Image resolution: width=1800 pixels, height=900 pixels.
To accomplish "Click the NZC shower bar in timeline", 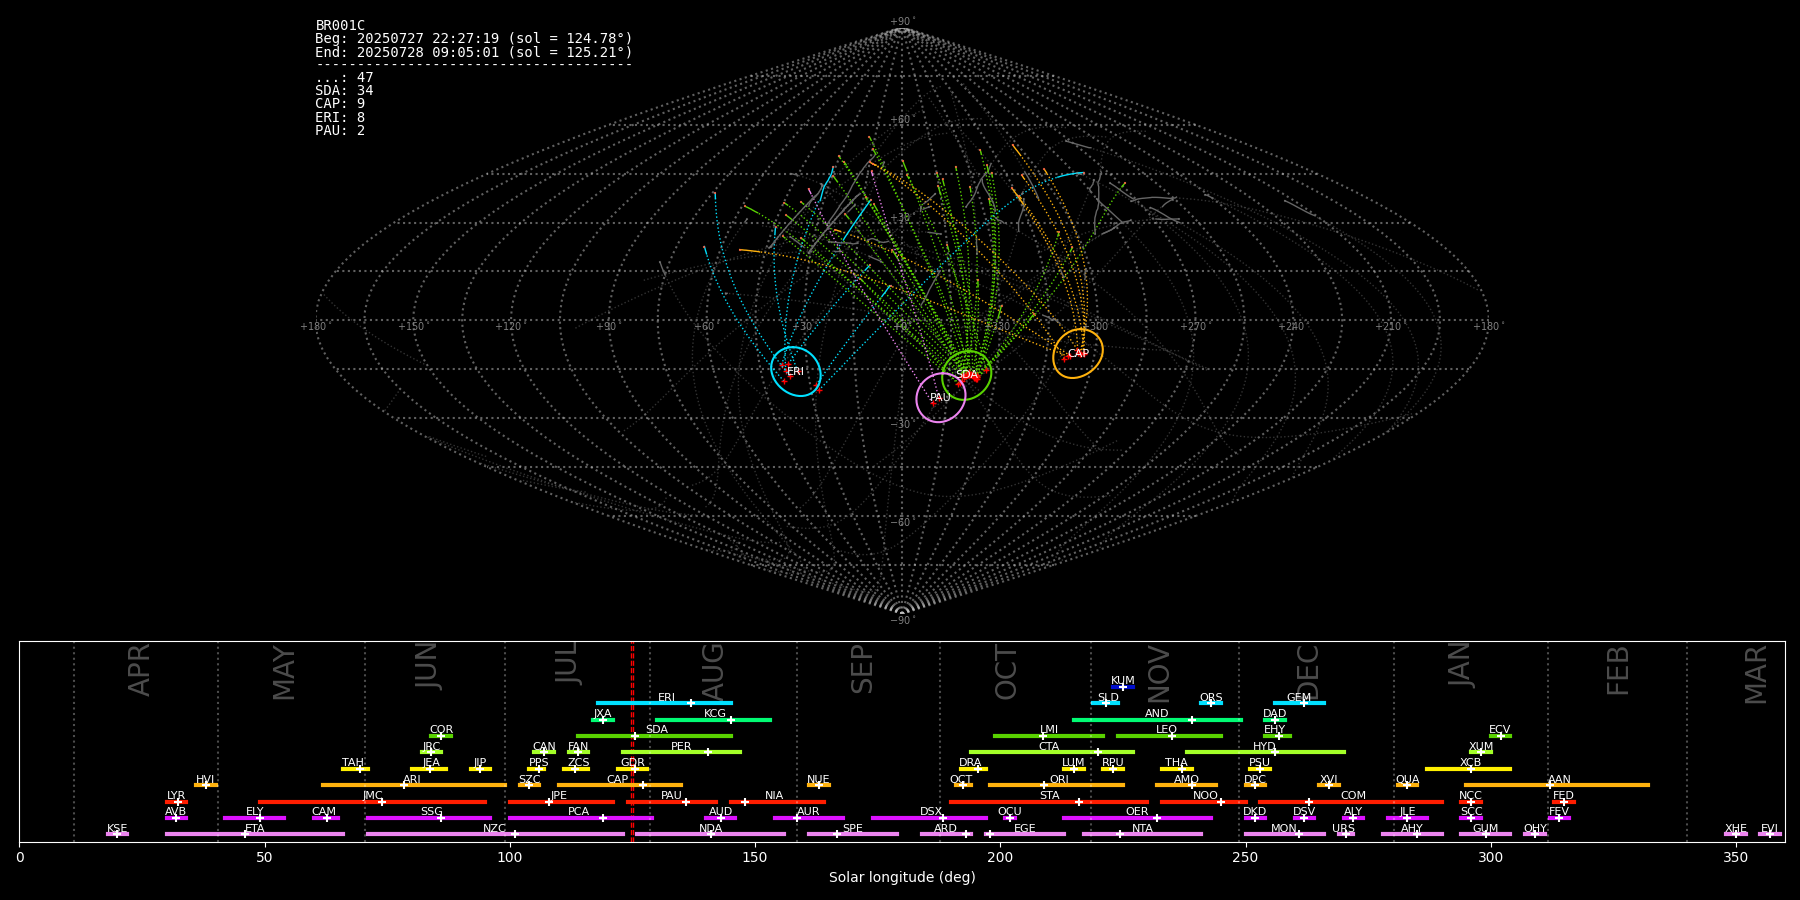I will pyautogui.click(x=495, y=834).
